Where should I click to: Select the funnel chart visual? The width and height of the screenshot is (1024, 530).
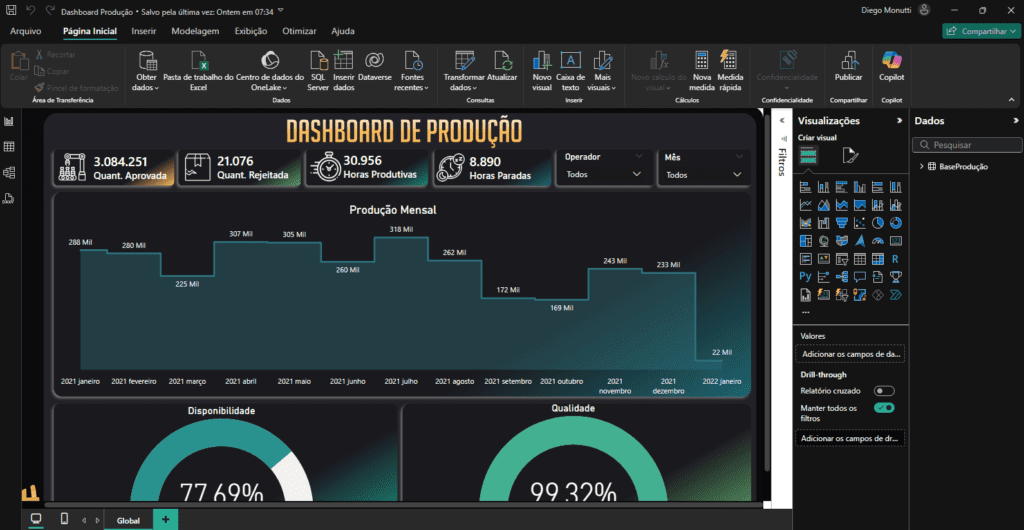[x=842, y=223]
